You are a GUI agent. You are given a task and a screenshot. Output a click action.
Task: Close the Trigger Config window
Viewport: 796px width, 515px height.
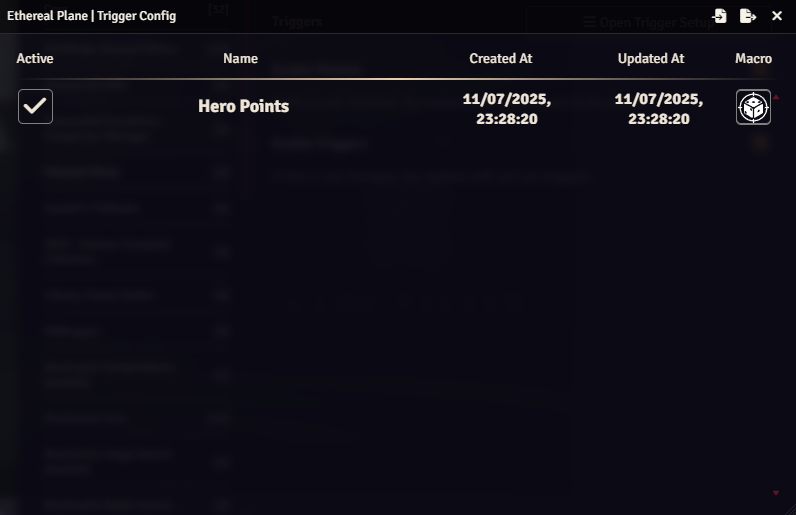(x=777, y=16)
